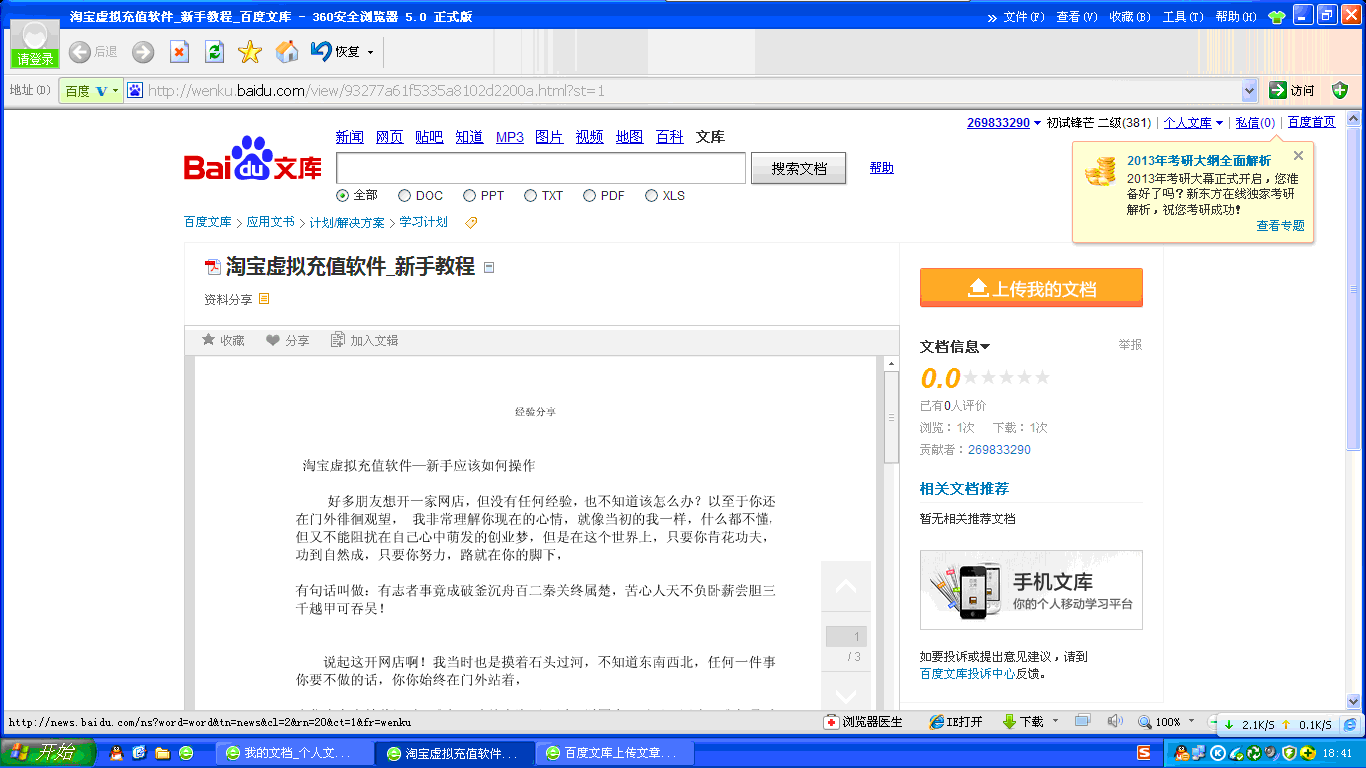Screen dimensions: 1366x768
Task: Click the 请登录 user avatar icon
Action: click(35, 44)
